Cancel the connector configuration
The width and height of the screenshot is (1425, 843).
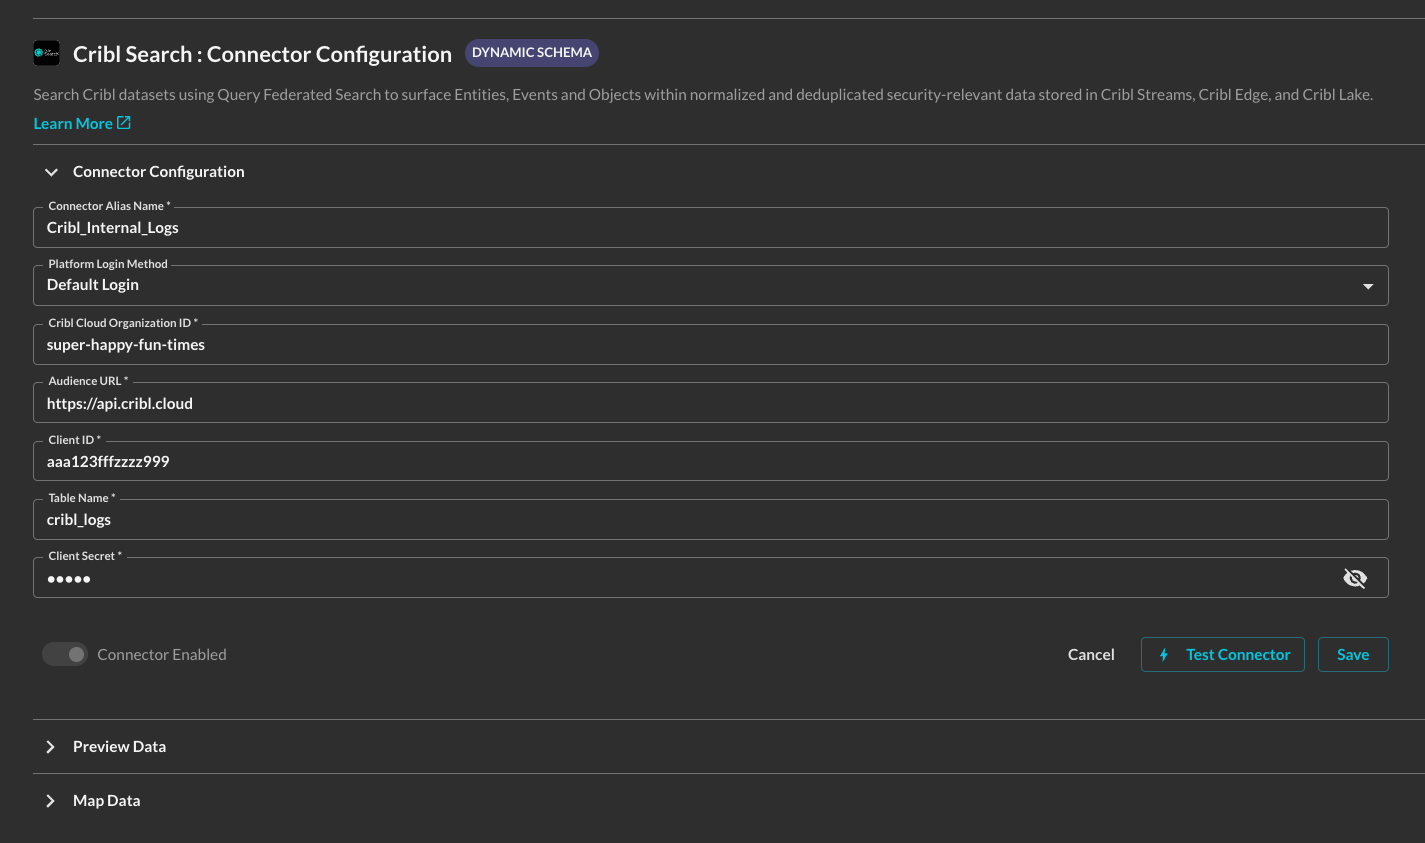click(x=1091, y=654)
